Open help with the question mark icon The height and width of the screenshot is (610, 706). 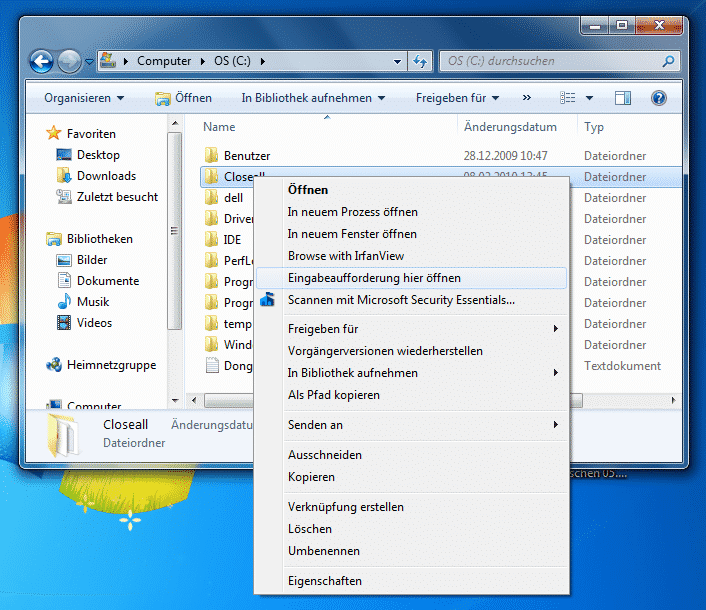click(658, 98)
